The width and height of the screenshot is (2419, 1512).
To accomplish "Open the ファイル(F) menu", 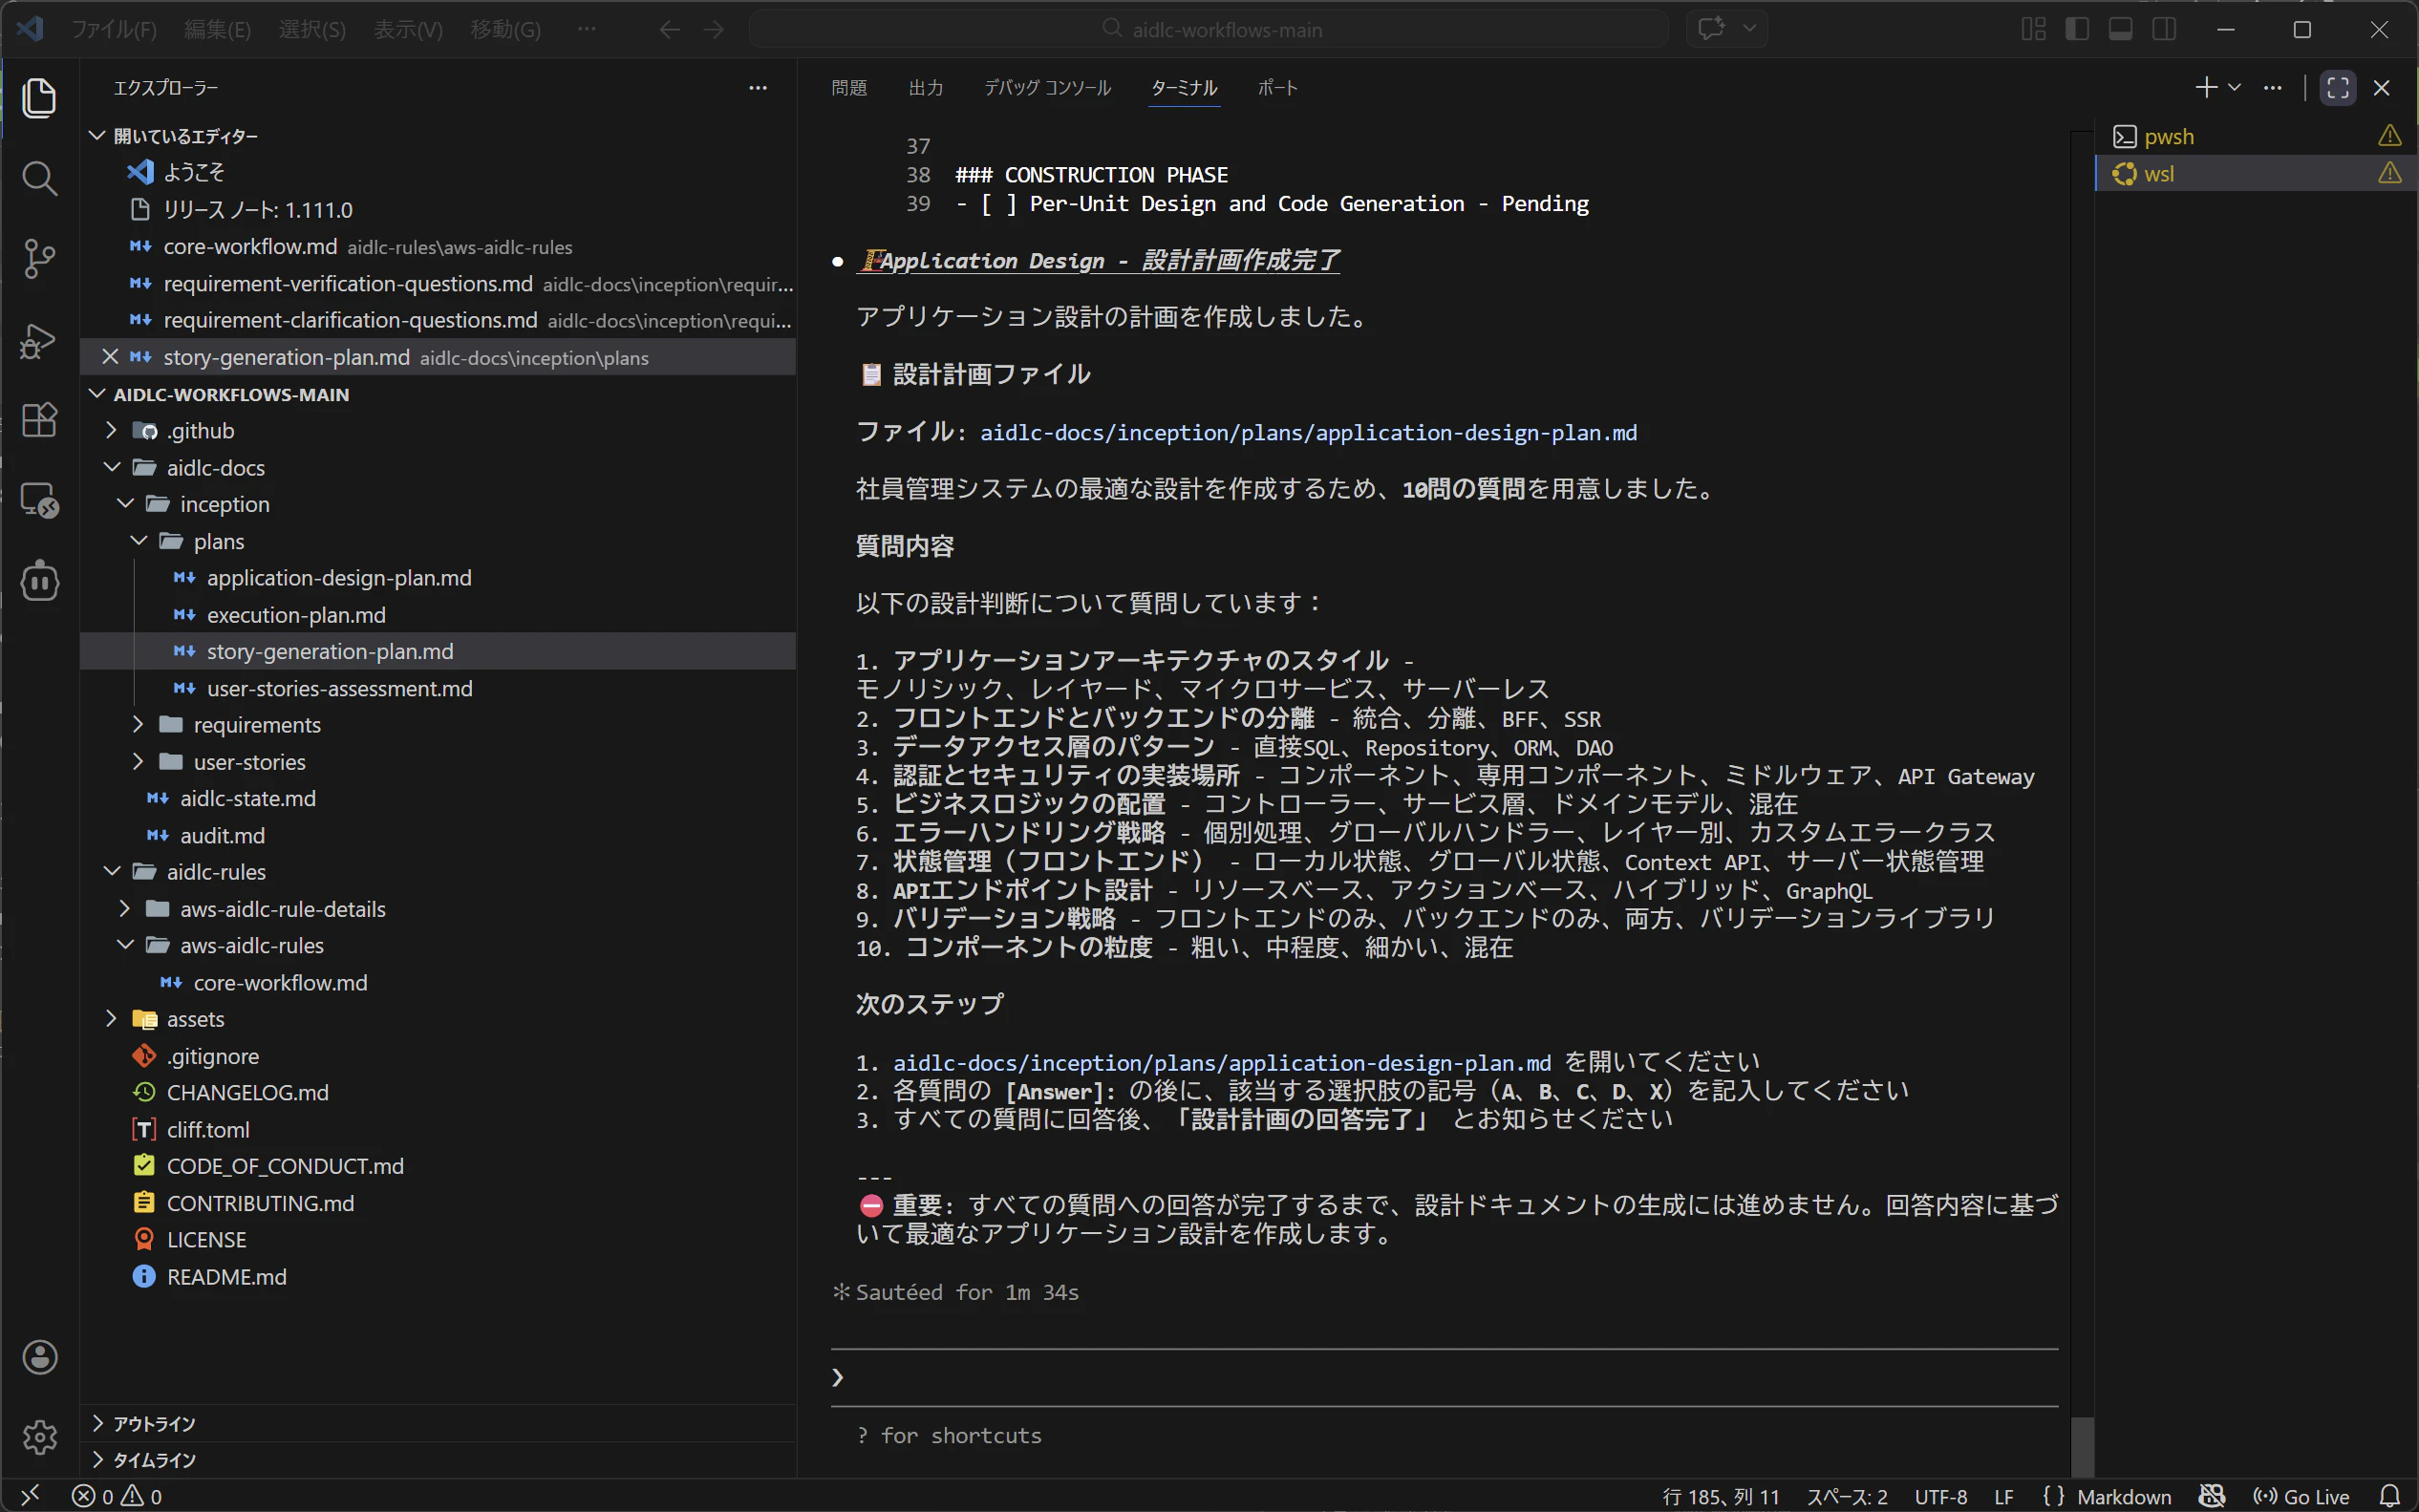I will coord(114,30).
